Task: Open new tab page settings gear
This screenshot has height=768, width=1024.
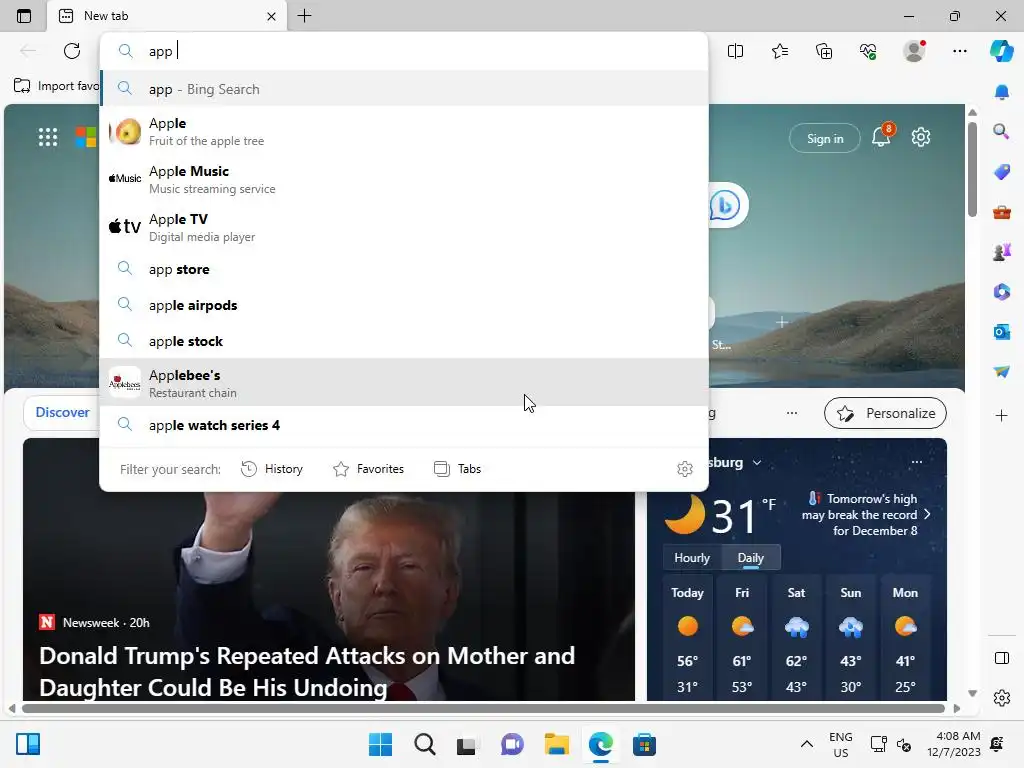Action: click(x=921, y=137)
